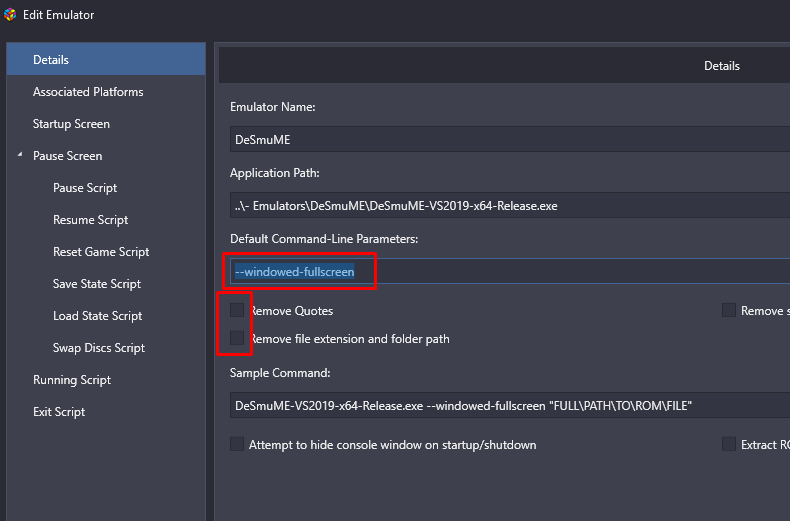Toggle the checkbox beside the cut-off 'Extract' label
This screenshot has width=790, height=521.
pos(729,444)
